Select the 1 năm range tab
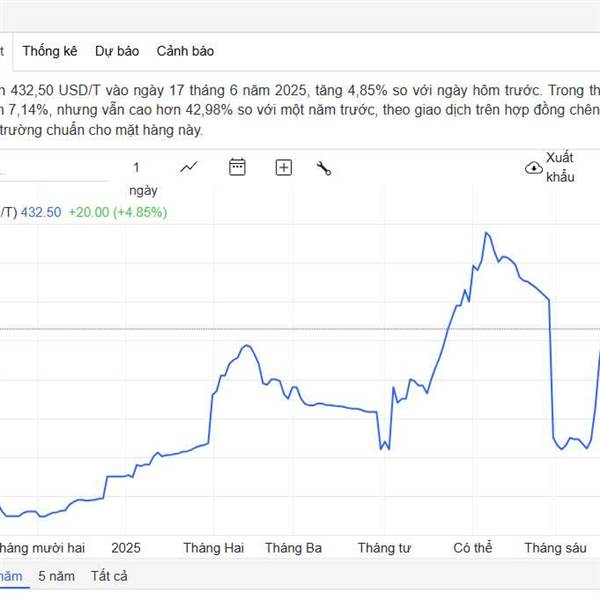Image resolution: width=600 pixels, height=600 pixels. tap(11, 576)
